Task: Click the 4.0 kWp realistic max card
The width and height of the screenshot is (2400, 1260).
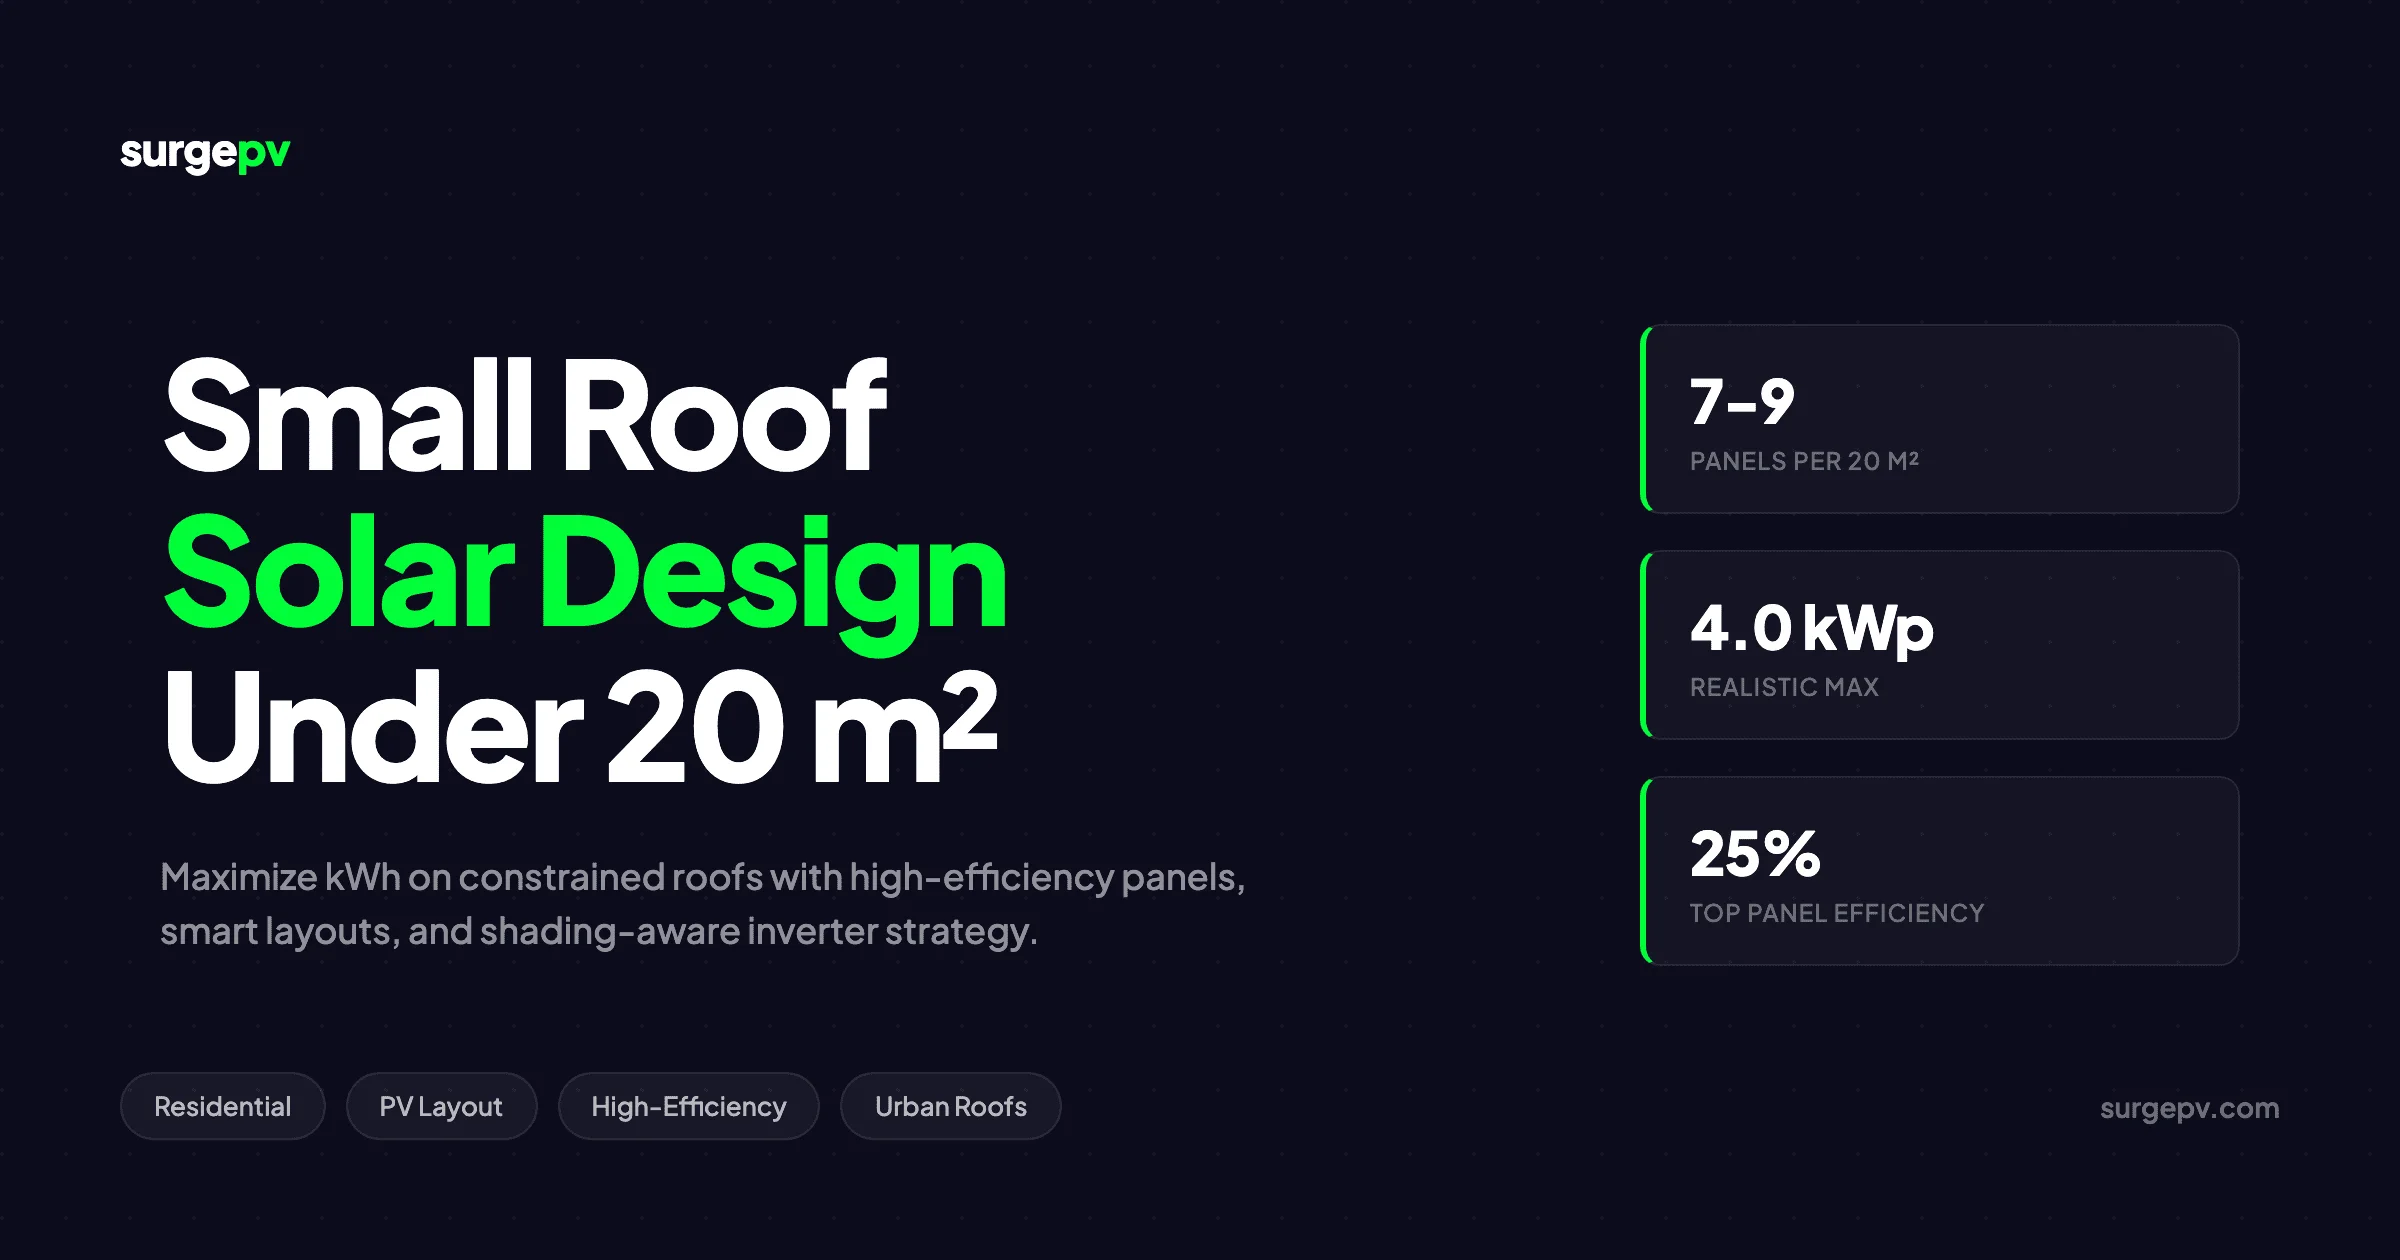Action: (x=1940, y=645)
